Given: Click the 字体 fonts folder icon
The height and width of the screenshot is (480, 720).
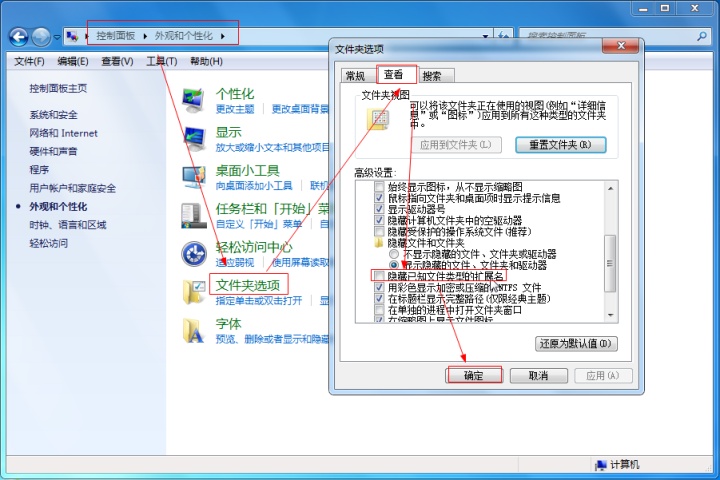Looking at the screenshot, I should (x=193, y=330).
